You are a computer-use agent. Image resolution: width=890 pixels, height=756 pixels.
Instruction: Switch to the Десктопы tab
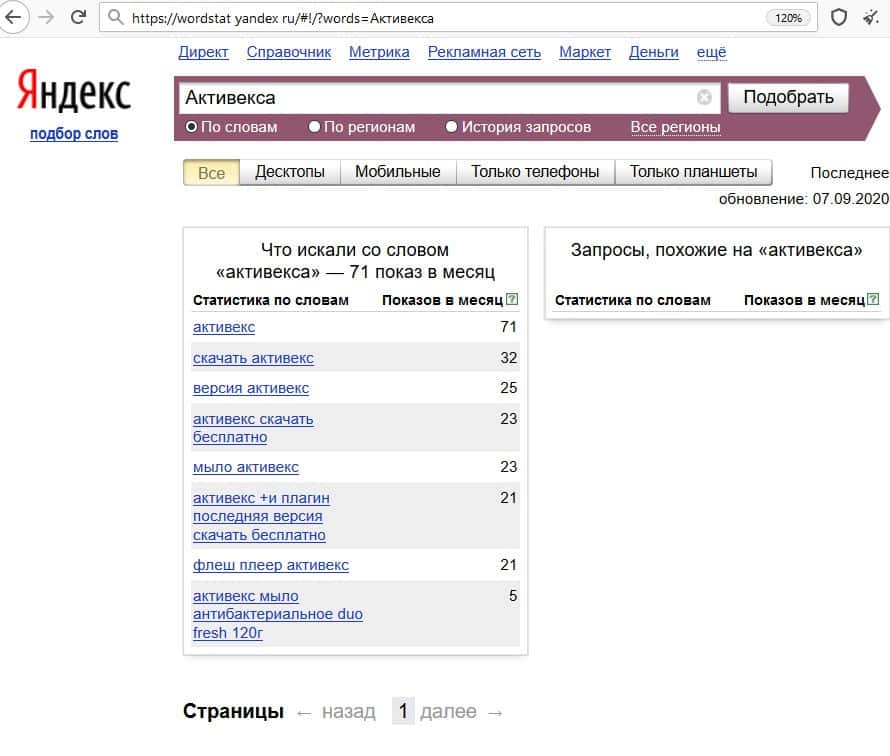(290, 172)
